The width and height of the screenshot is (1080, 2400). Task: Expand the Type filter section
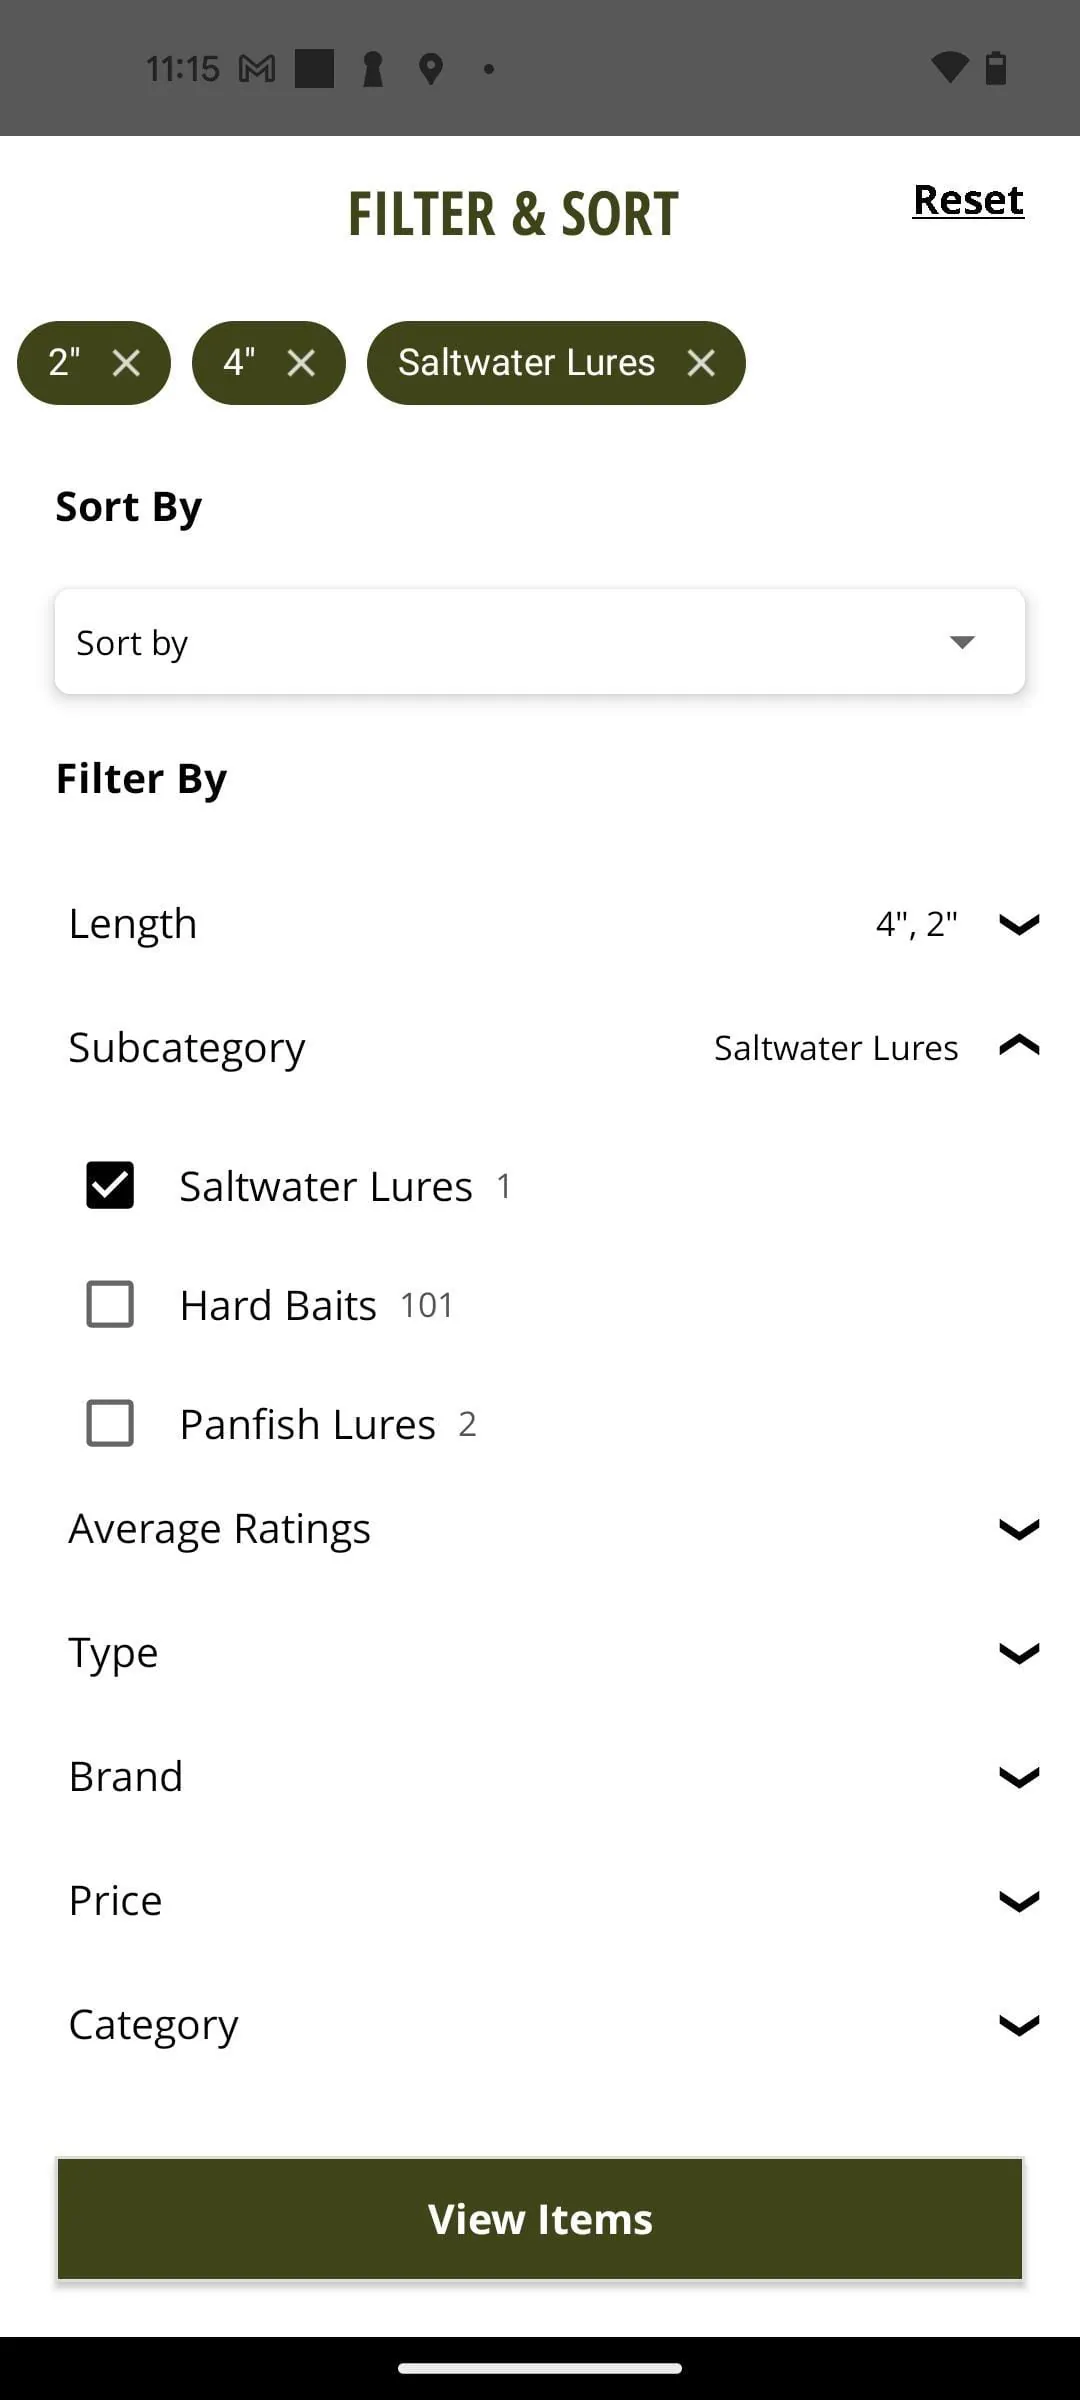tap(1018, 1653)
